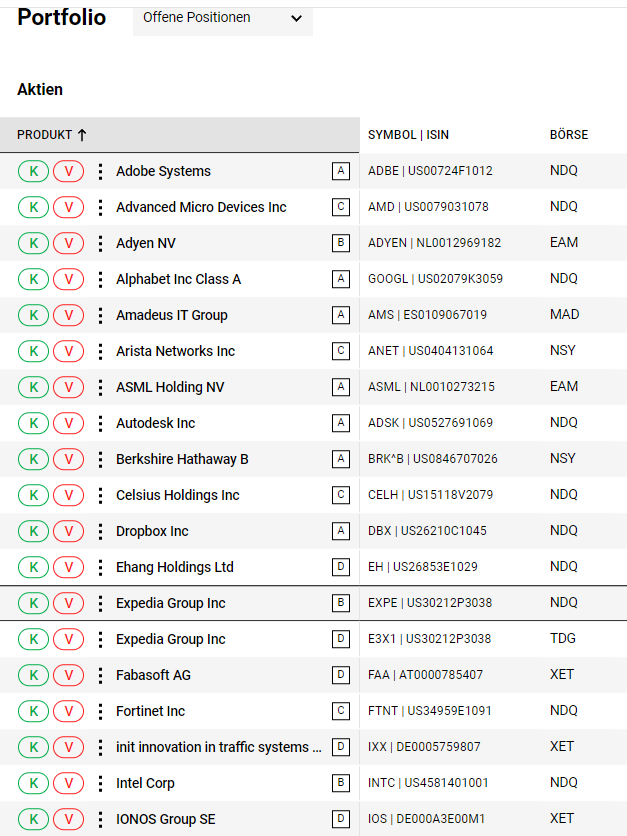Click the K buy icon for Intel Corp
The height and width of the screenshot is (836, 627).
click(x=33, y=783)
